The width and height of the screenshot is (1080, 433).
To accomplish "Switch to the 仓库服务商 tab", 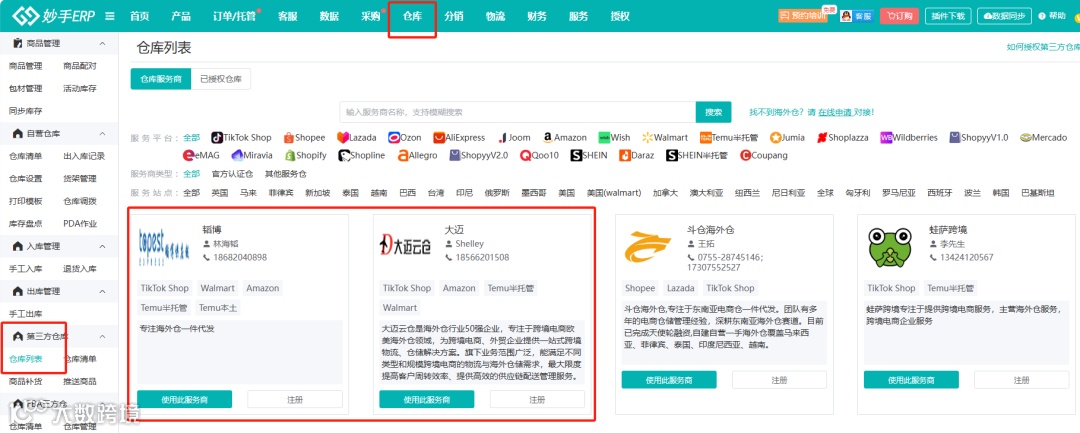I will point(161,79).
